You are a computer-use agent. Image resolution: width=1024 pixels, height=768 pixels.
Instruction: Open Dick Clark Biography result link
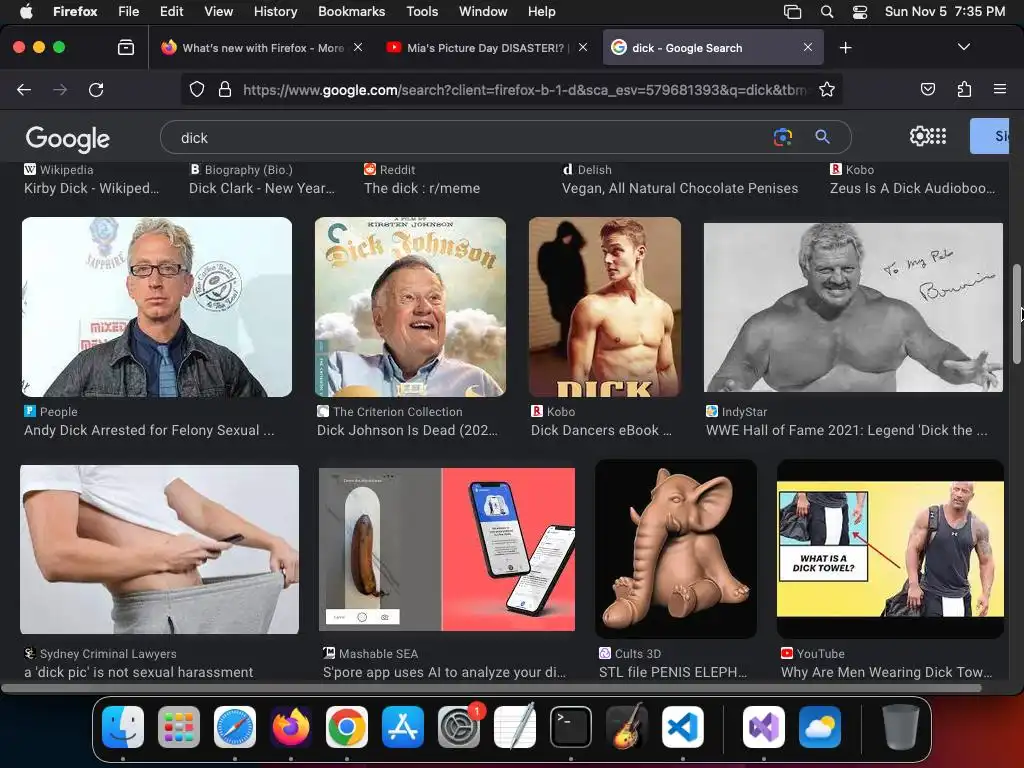261,188
